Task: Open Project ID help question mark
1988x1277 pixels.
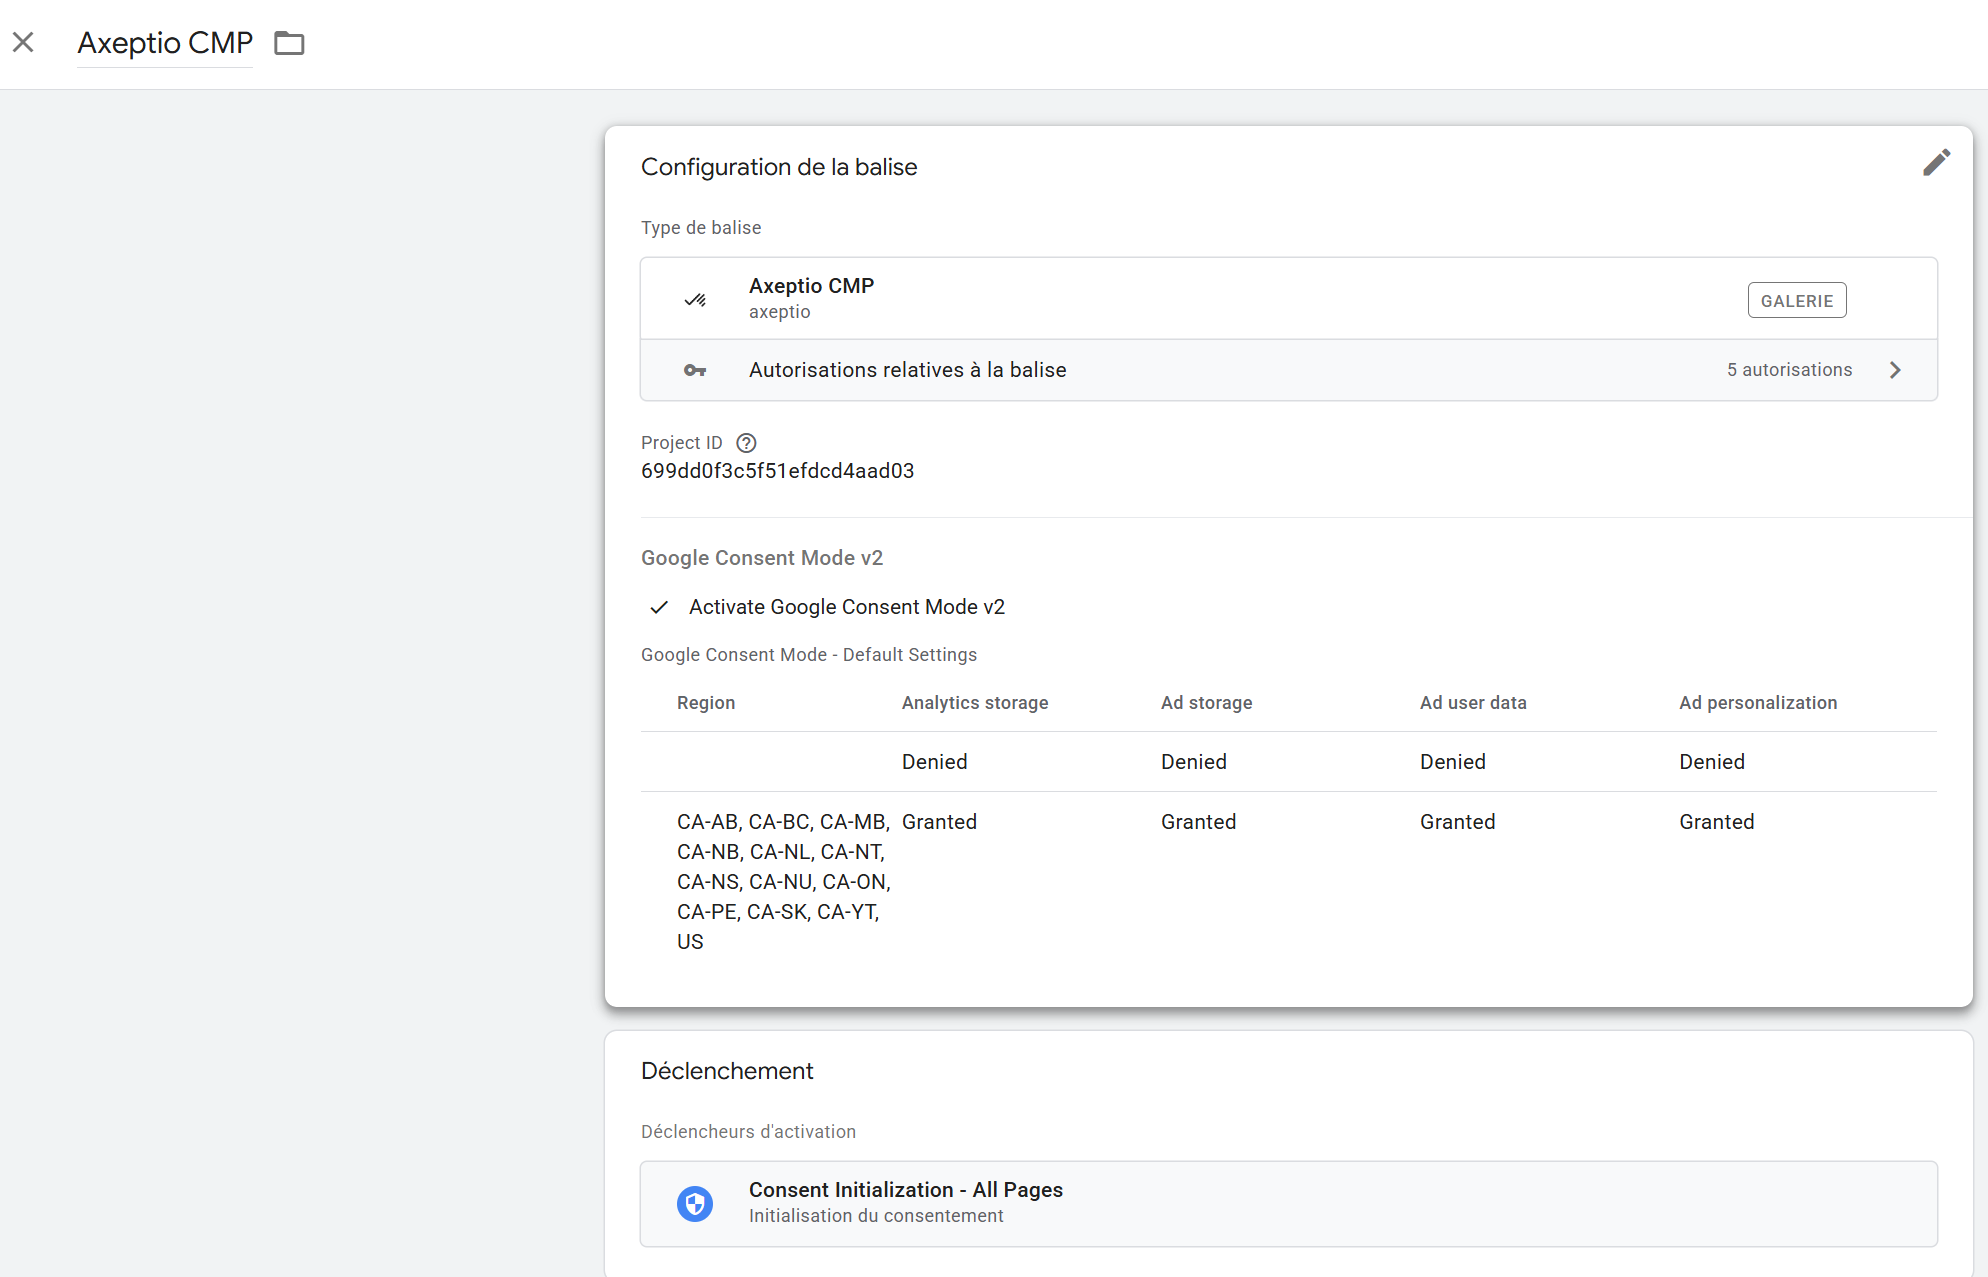Action: coord(746,443)
